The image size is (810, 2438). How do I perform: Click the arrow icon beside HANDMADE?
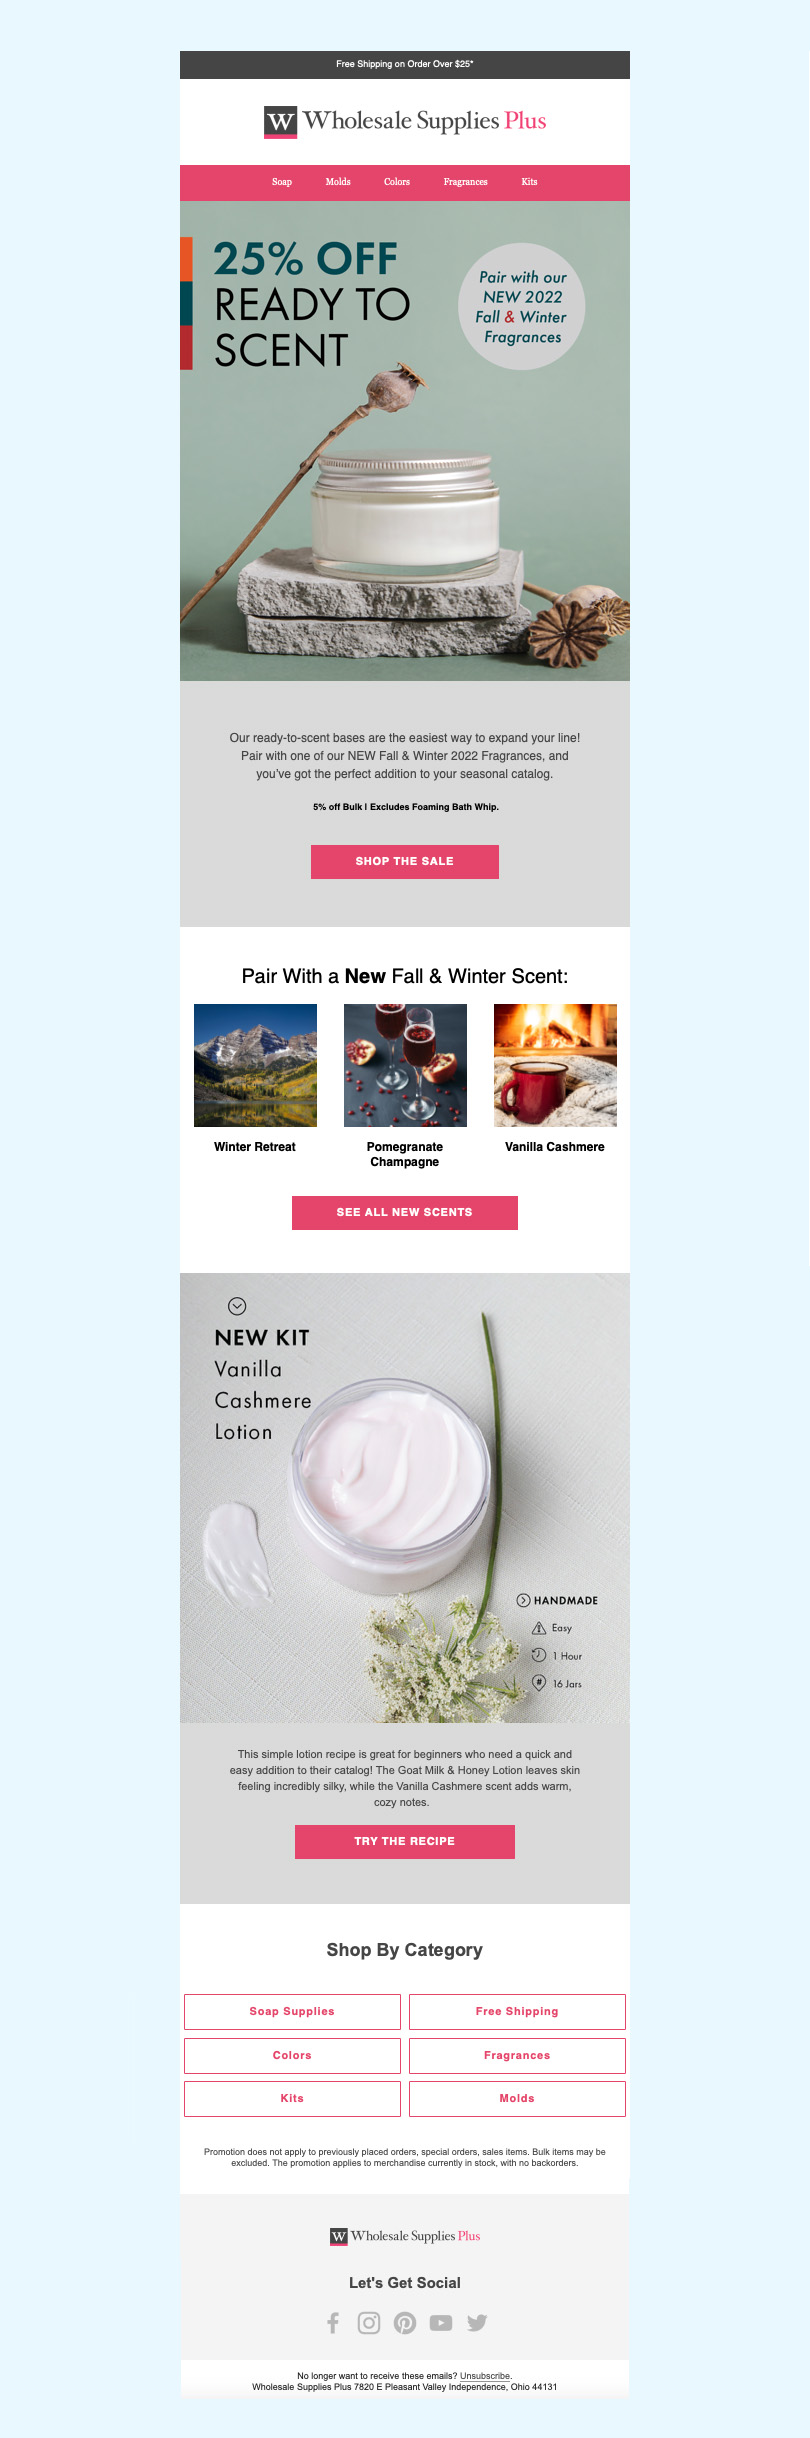523,1600
